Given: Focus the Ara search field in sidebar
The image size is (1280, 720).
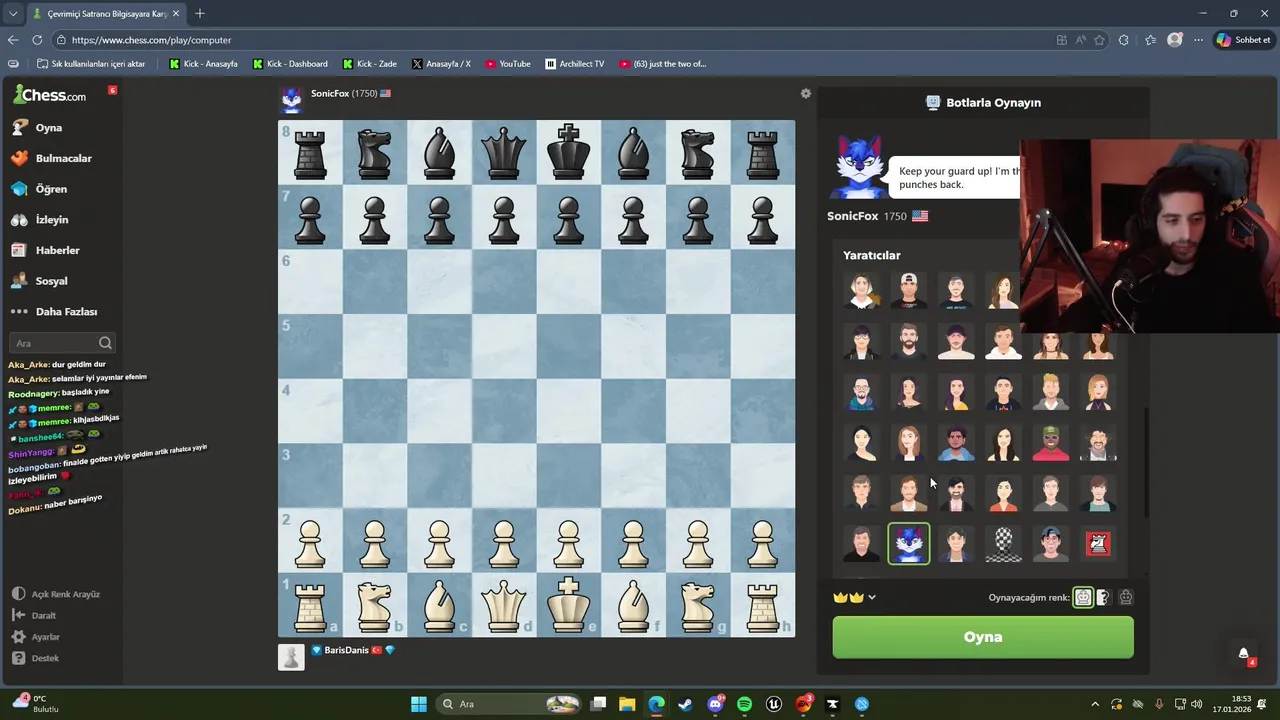Looking at the screenshot, I should tap(62, 343).
